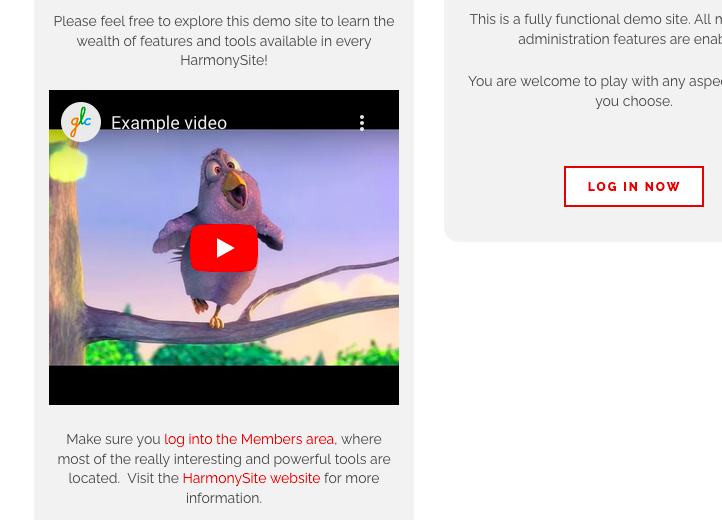Screen dimensions: 722x520
Task: Click the "Please feel free to explore" paragraph
Action: coord(224,41)
